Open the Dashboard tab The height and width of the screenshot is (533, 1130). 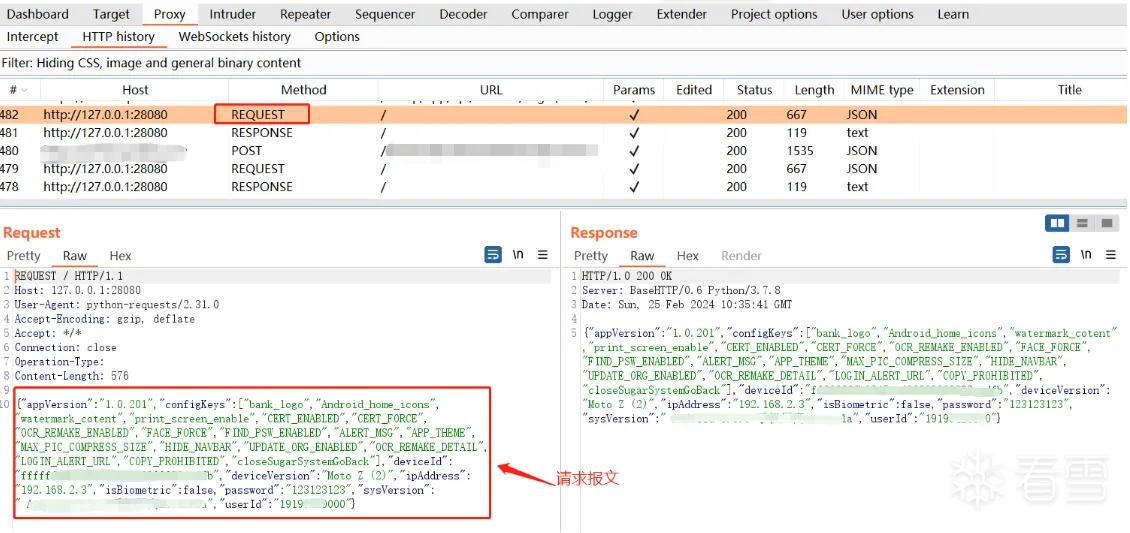click(37, 14)
